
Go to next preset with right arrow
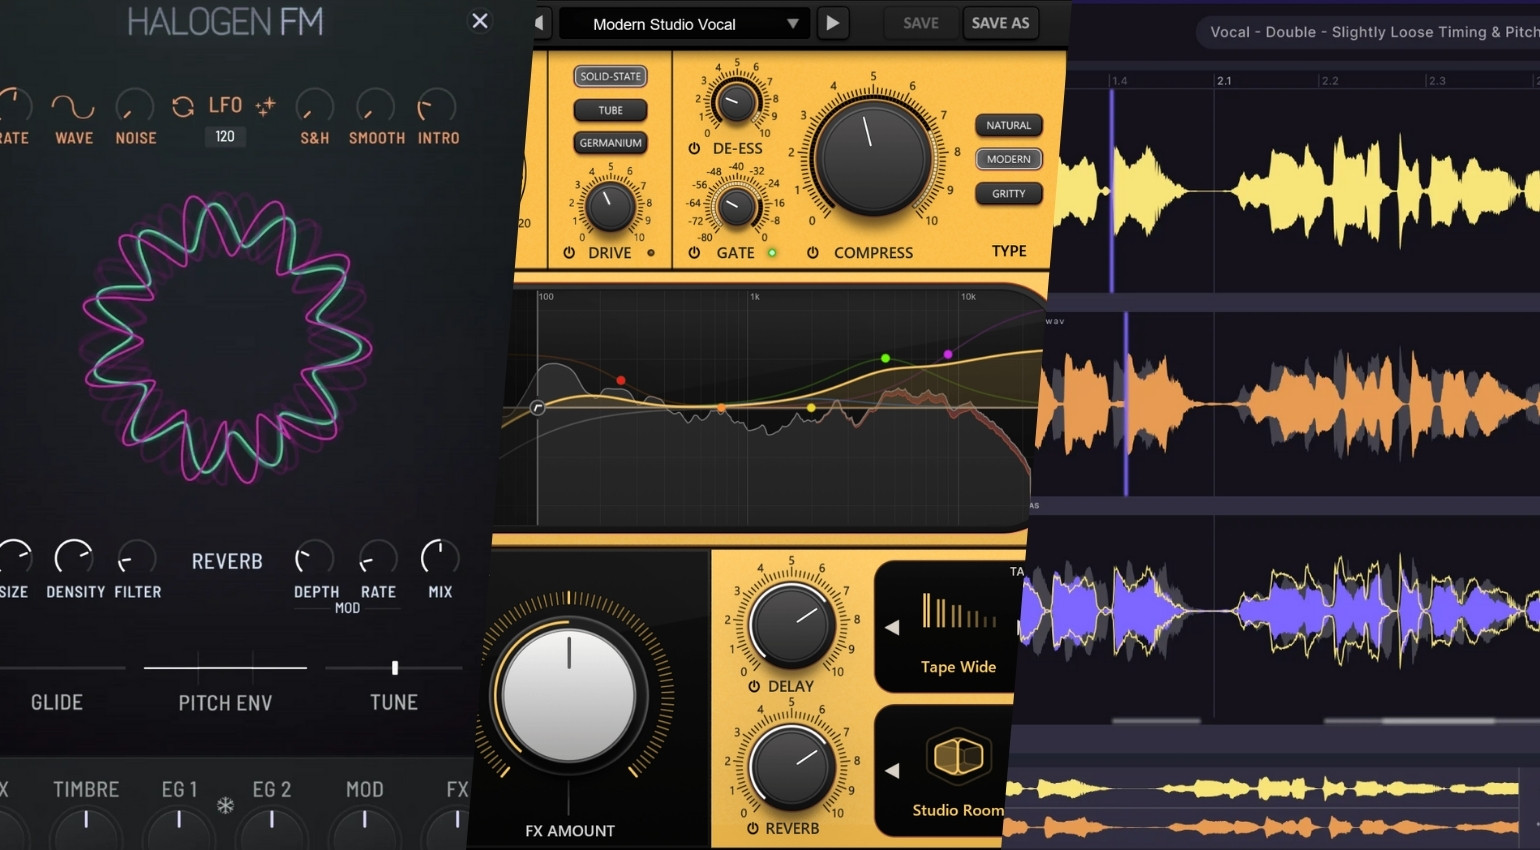[x=832, y=23]
